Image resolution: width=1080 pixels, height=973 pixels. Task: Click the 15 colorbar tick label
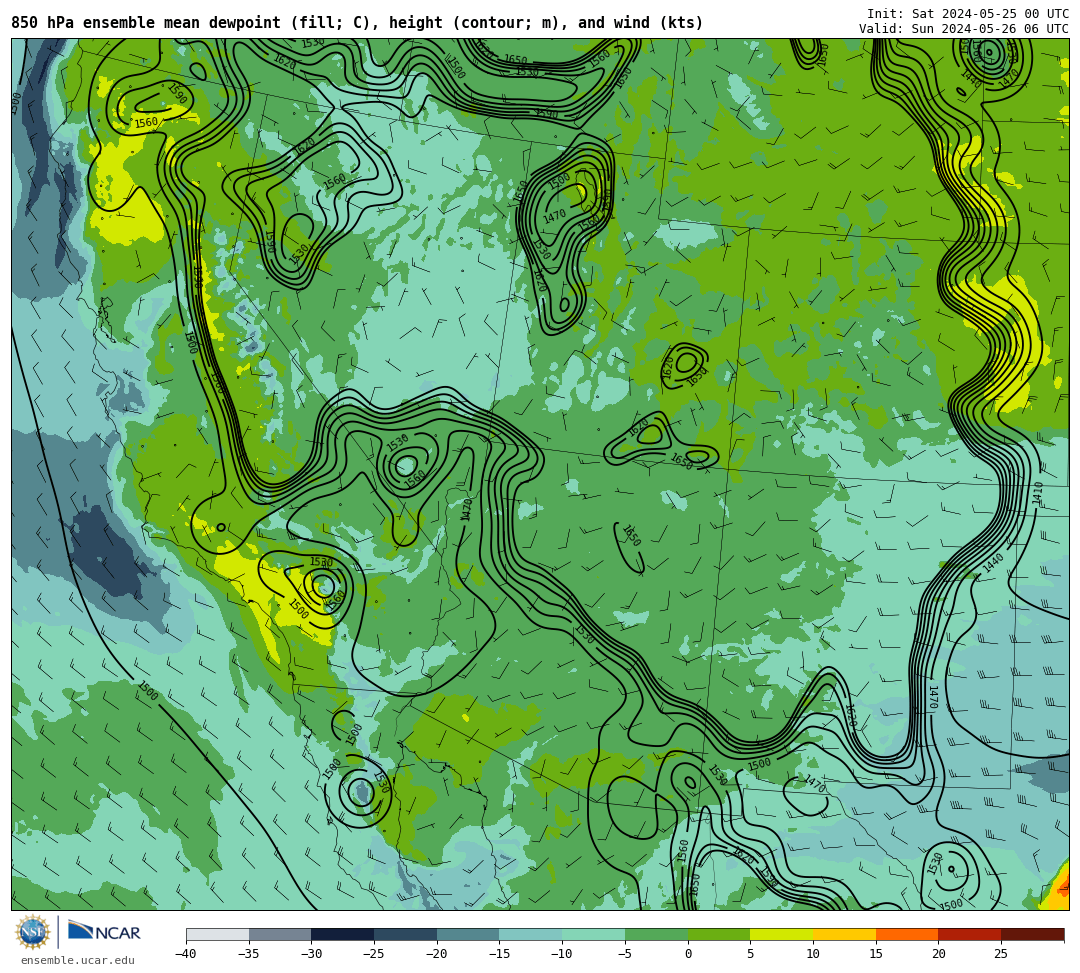point(876,954)
